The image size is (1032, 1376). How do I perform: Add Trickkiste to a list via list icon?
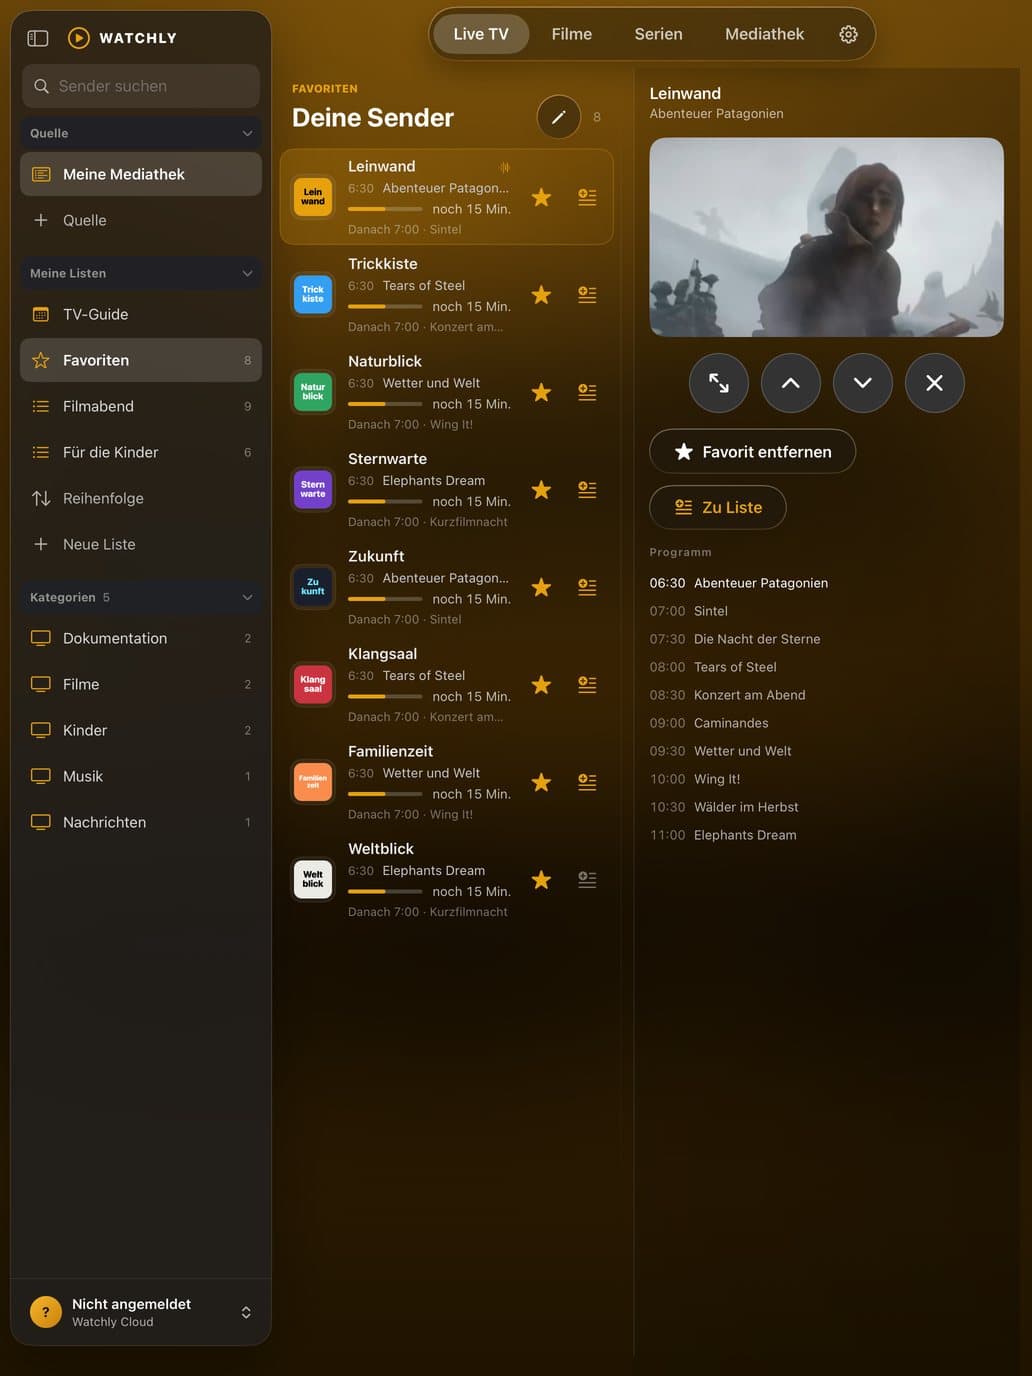click(587, 295)
